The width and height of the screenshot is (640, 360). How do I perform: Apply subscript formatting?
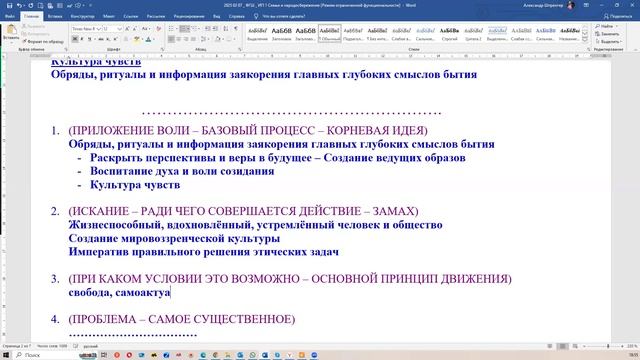point(108,39)
